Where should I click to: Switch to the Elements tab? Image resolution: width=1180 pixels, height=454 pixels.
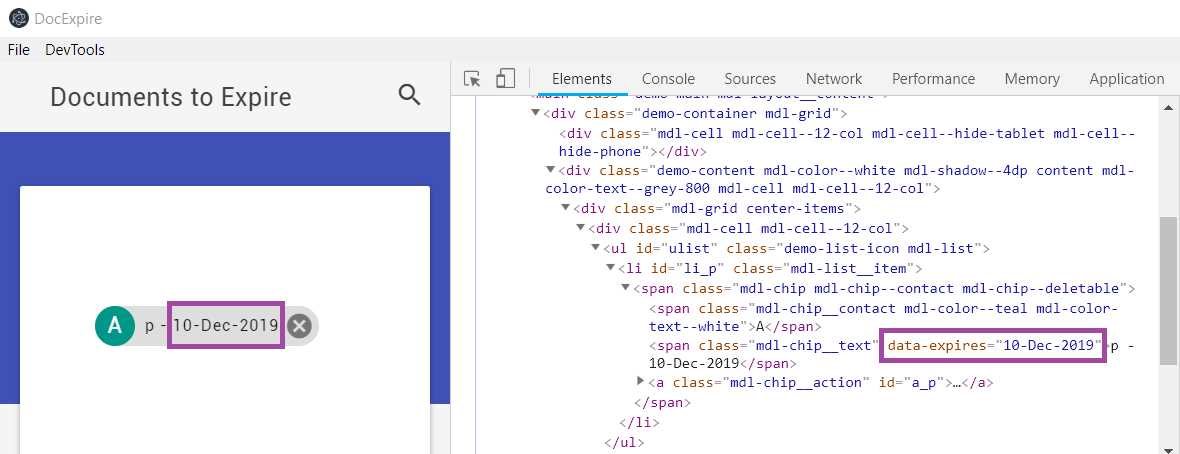[582, 79]
